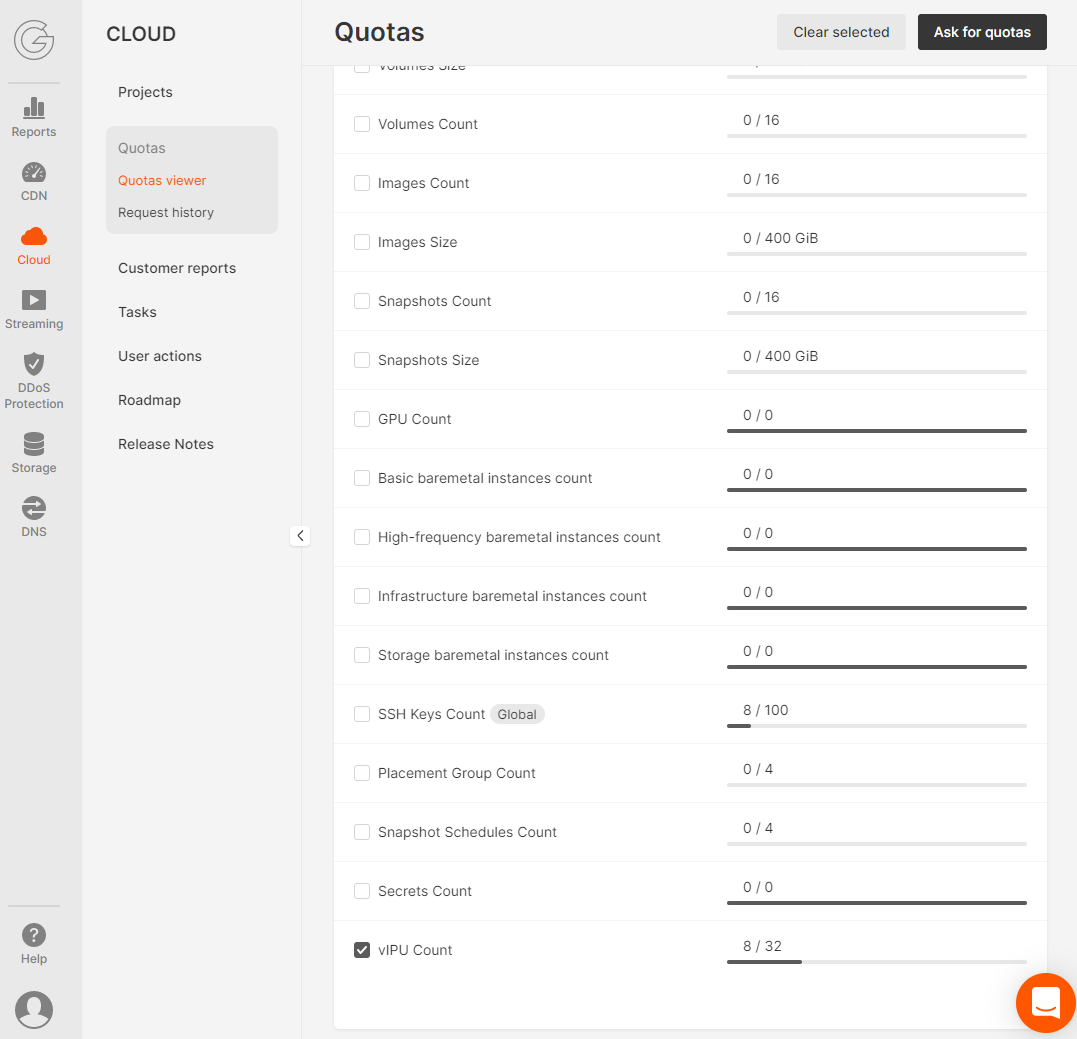This screenshot has height=1039, width=1077.
Task: Collapse the CLOUD navigation panel
Action: pyautogui.click(x=300, y=536)
